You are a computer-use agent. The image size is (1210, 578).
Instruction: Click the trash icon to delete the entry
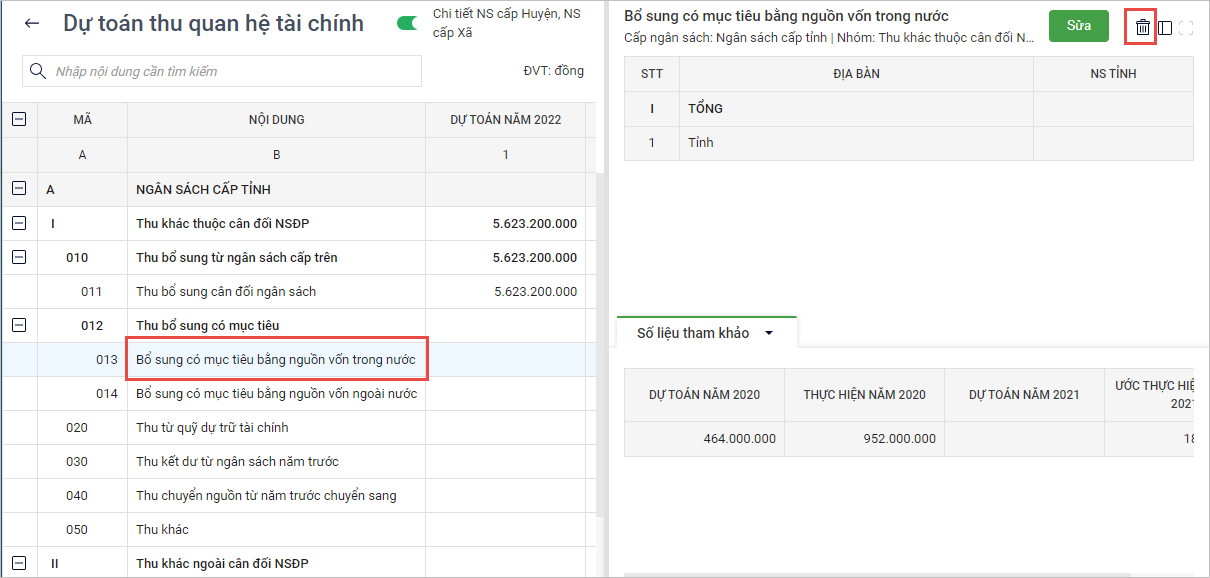tap(1142, 27)
